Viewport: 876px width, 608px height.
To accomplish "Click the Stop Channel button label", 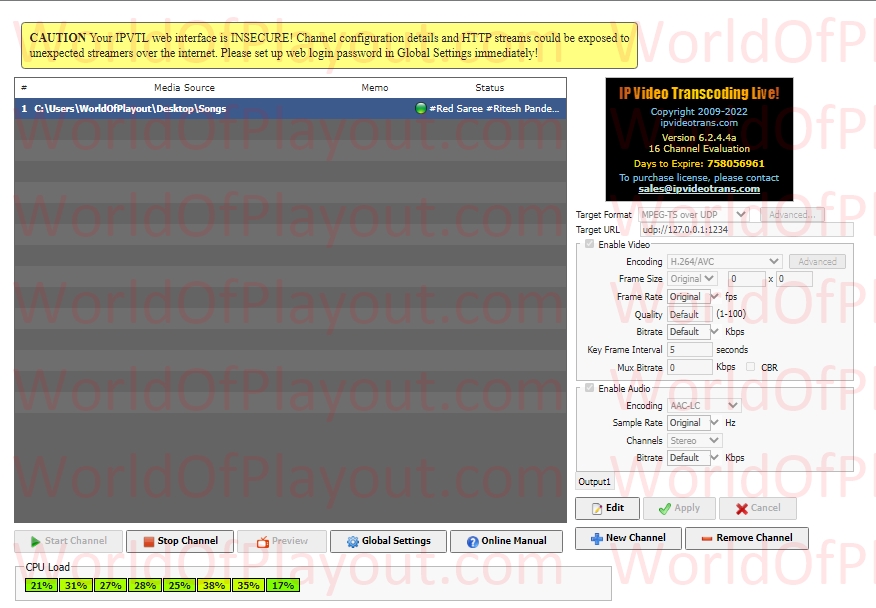I will click(x=188, y=541).
